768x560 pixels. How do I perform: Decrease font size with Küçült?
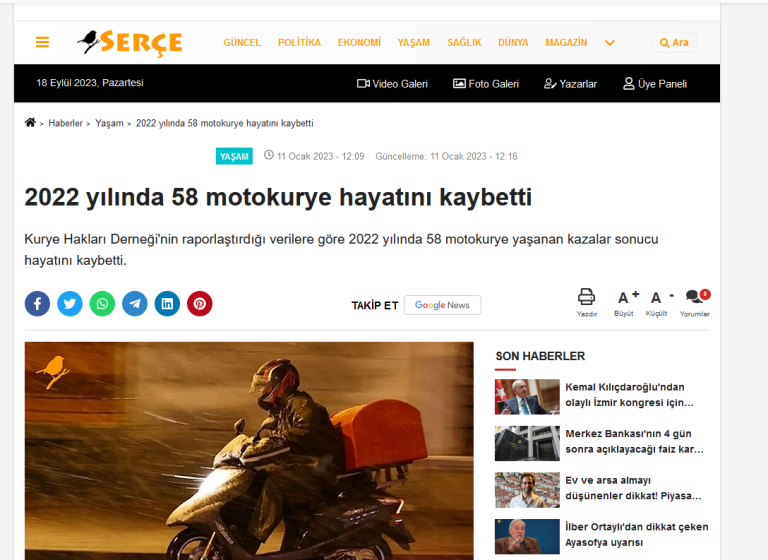(x=657, y=302)
